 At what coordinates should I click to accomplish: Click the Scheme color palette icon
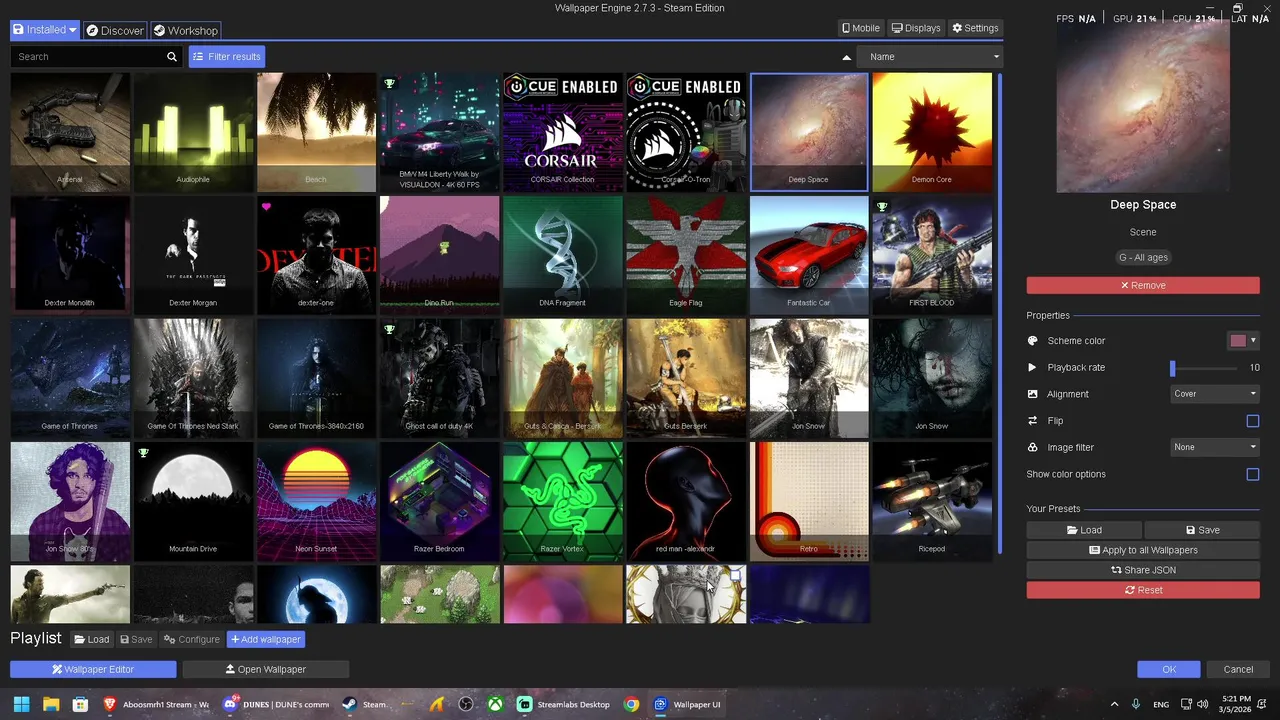point(1033,341)
